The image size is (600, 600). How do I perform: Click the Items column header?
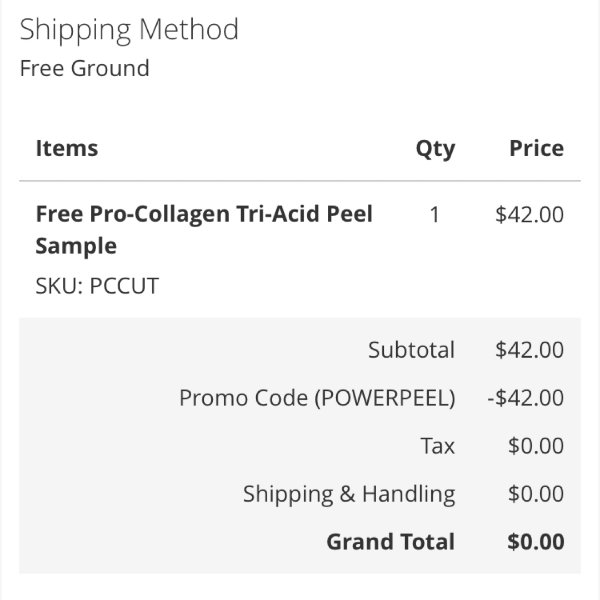tap(67, 148)
